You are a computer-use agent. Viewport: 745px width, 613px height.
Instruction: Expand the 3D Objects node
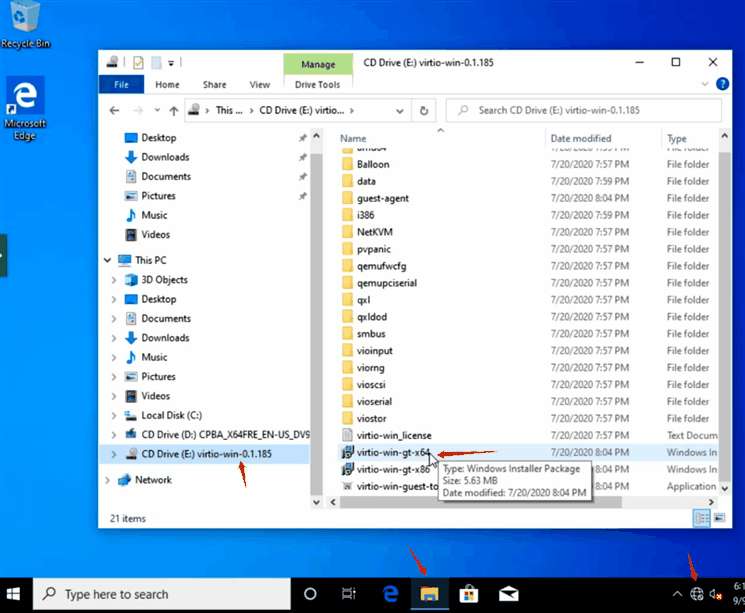pos(114,280)
